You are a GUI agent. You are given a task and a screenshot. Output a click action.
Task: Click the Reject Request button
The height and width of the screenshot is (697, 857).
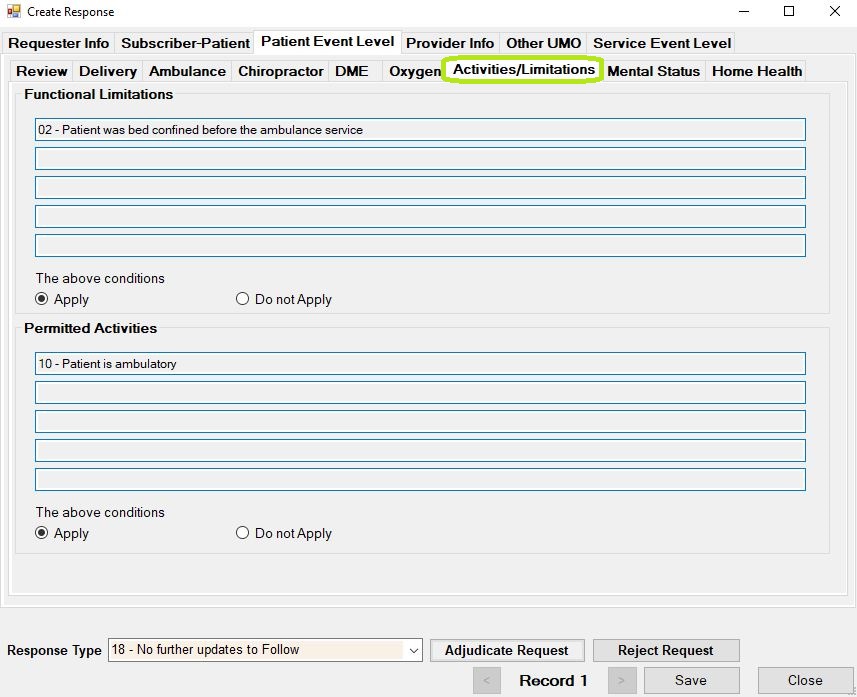pyautogui.click(x=666, y=651)
